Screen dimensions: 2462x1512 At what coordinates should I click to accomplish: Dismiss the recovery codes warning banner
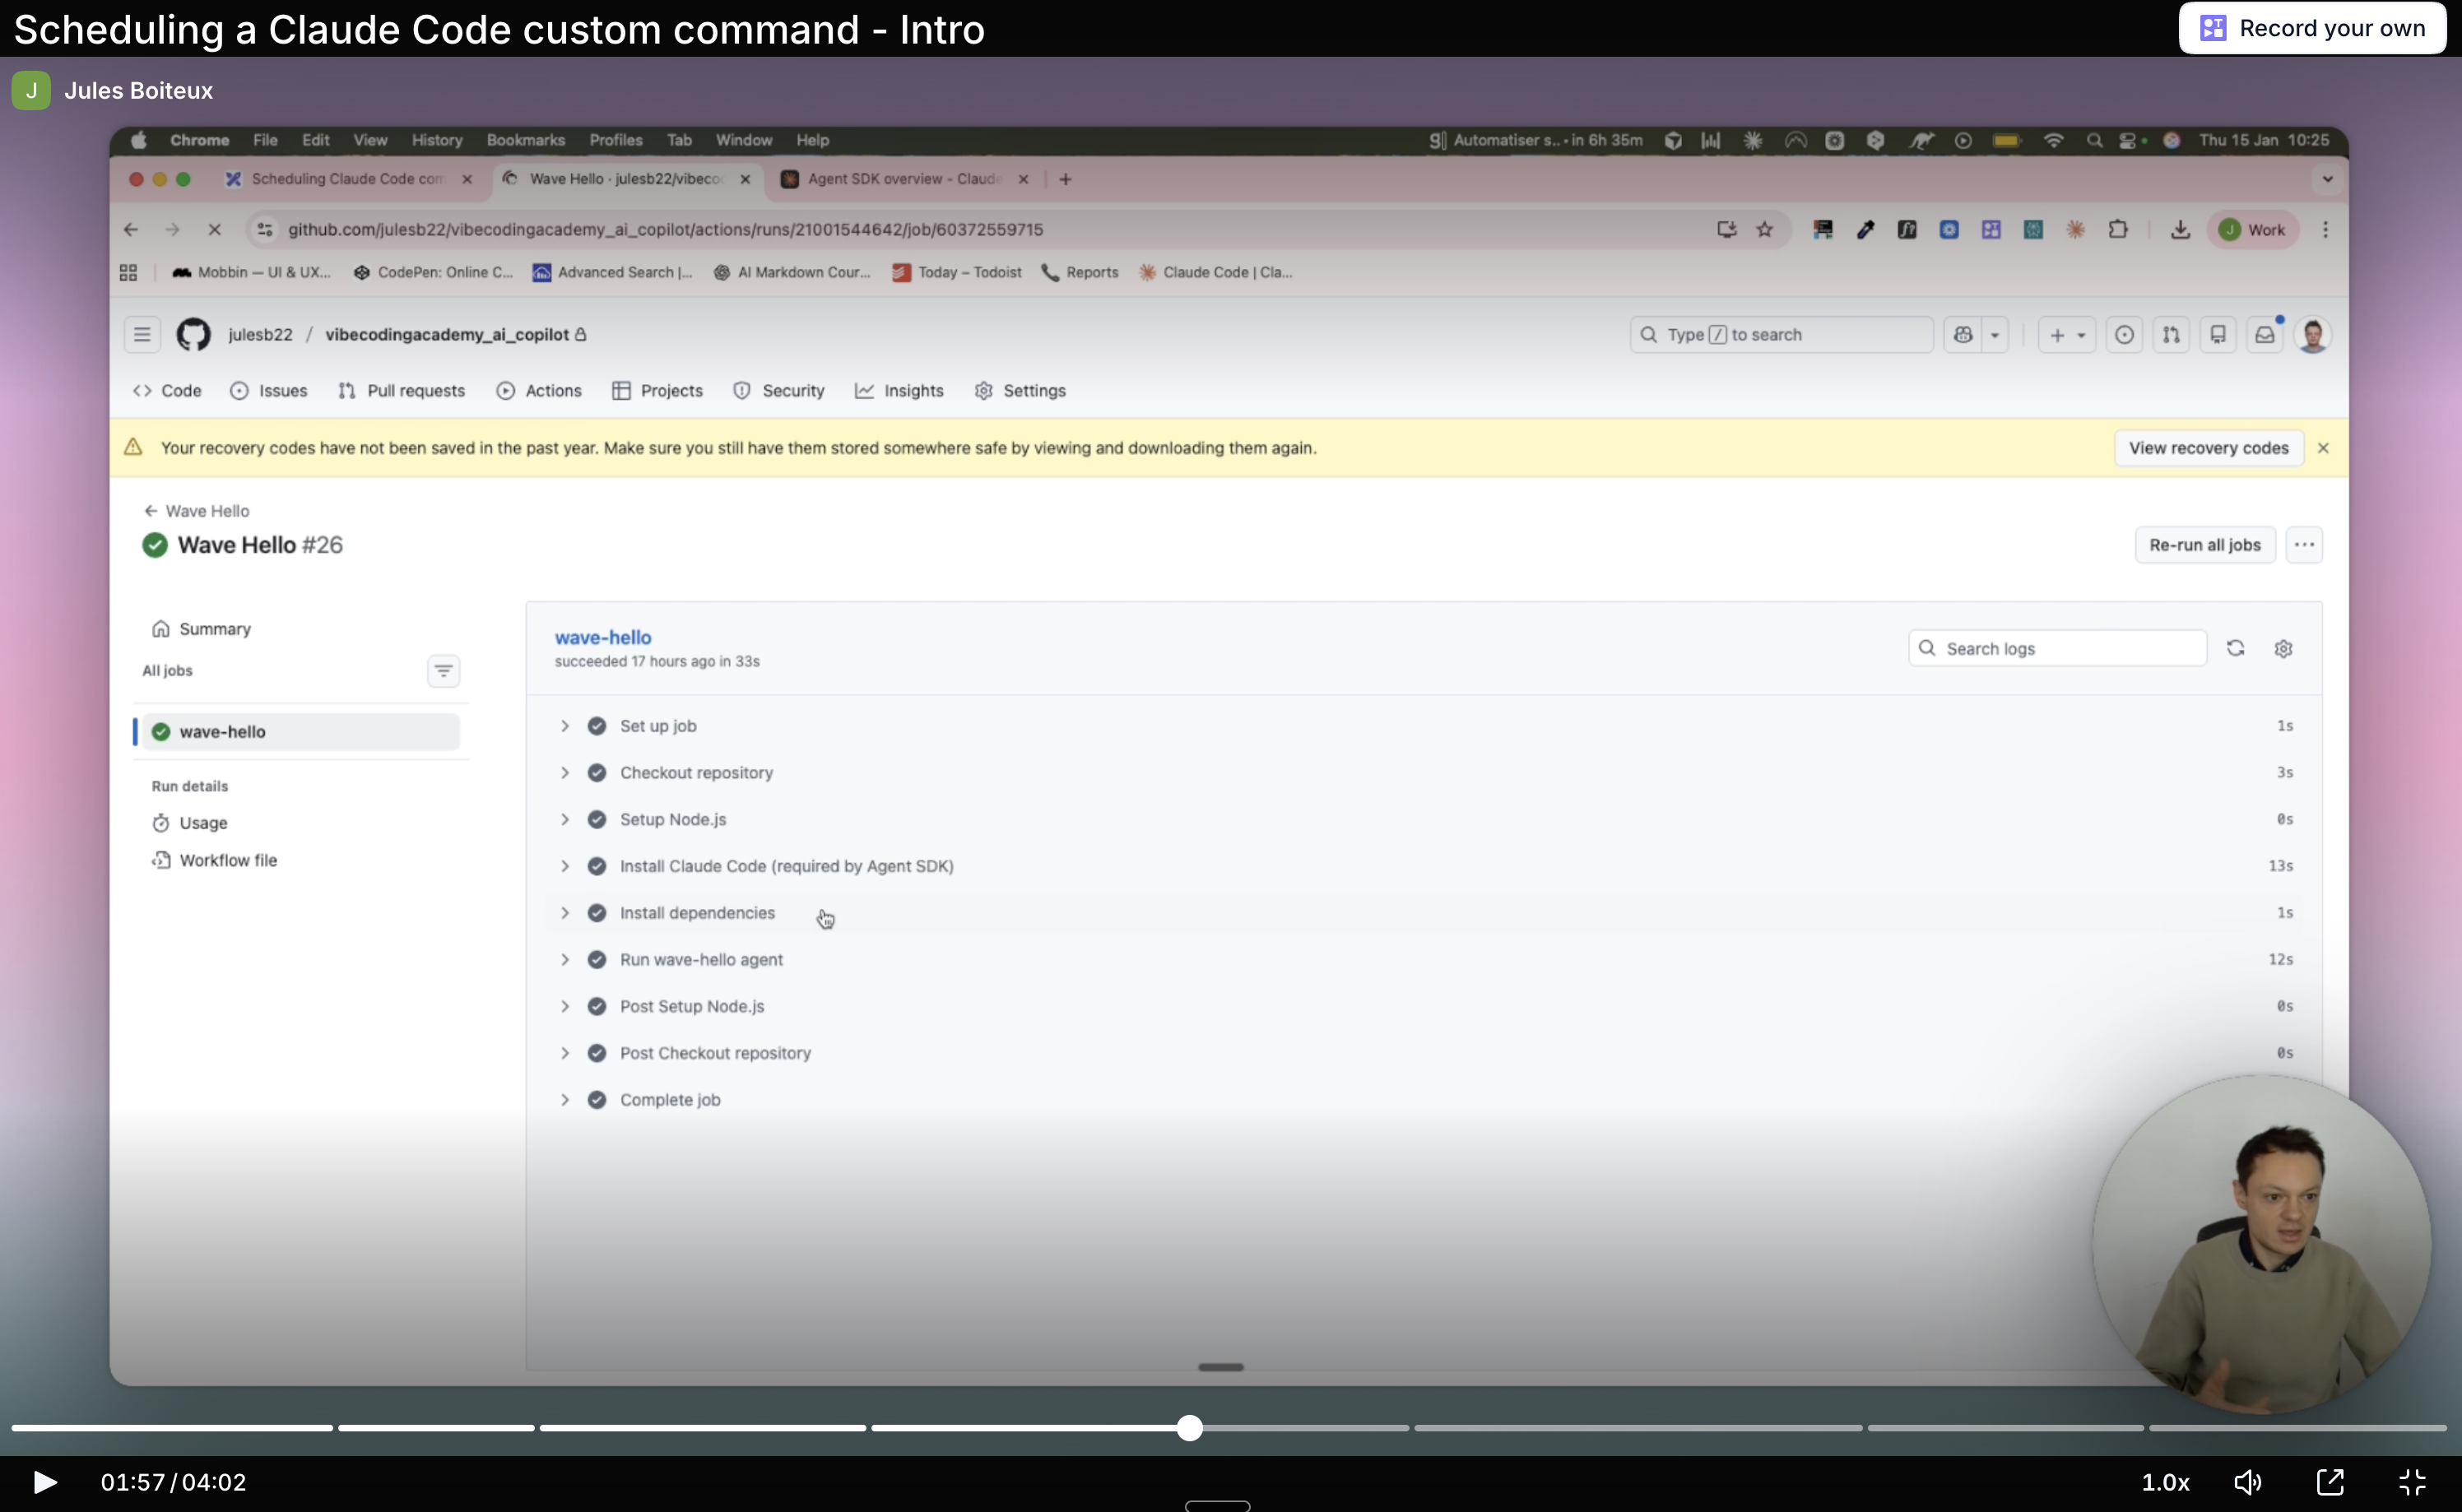[x=2323, y=448]
